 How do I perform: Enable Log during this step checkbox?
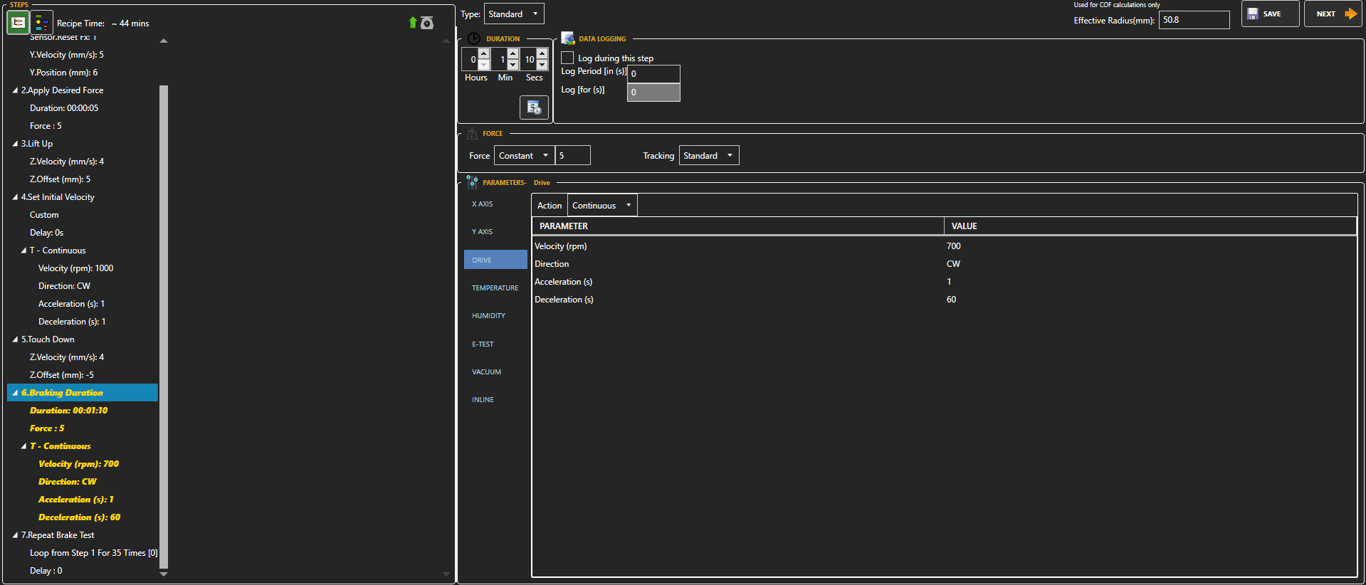[568, 58]
